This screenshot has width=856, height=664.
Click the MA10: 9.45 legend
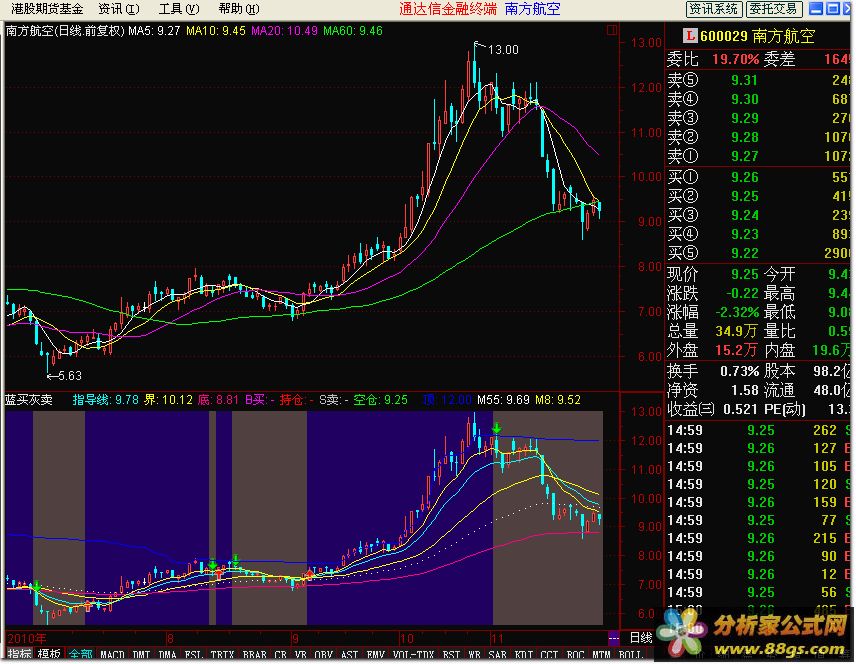pyautogui.click(x=216, y=31)
